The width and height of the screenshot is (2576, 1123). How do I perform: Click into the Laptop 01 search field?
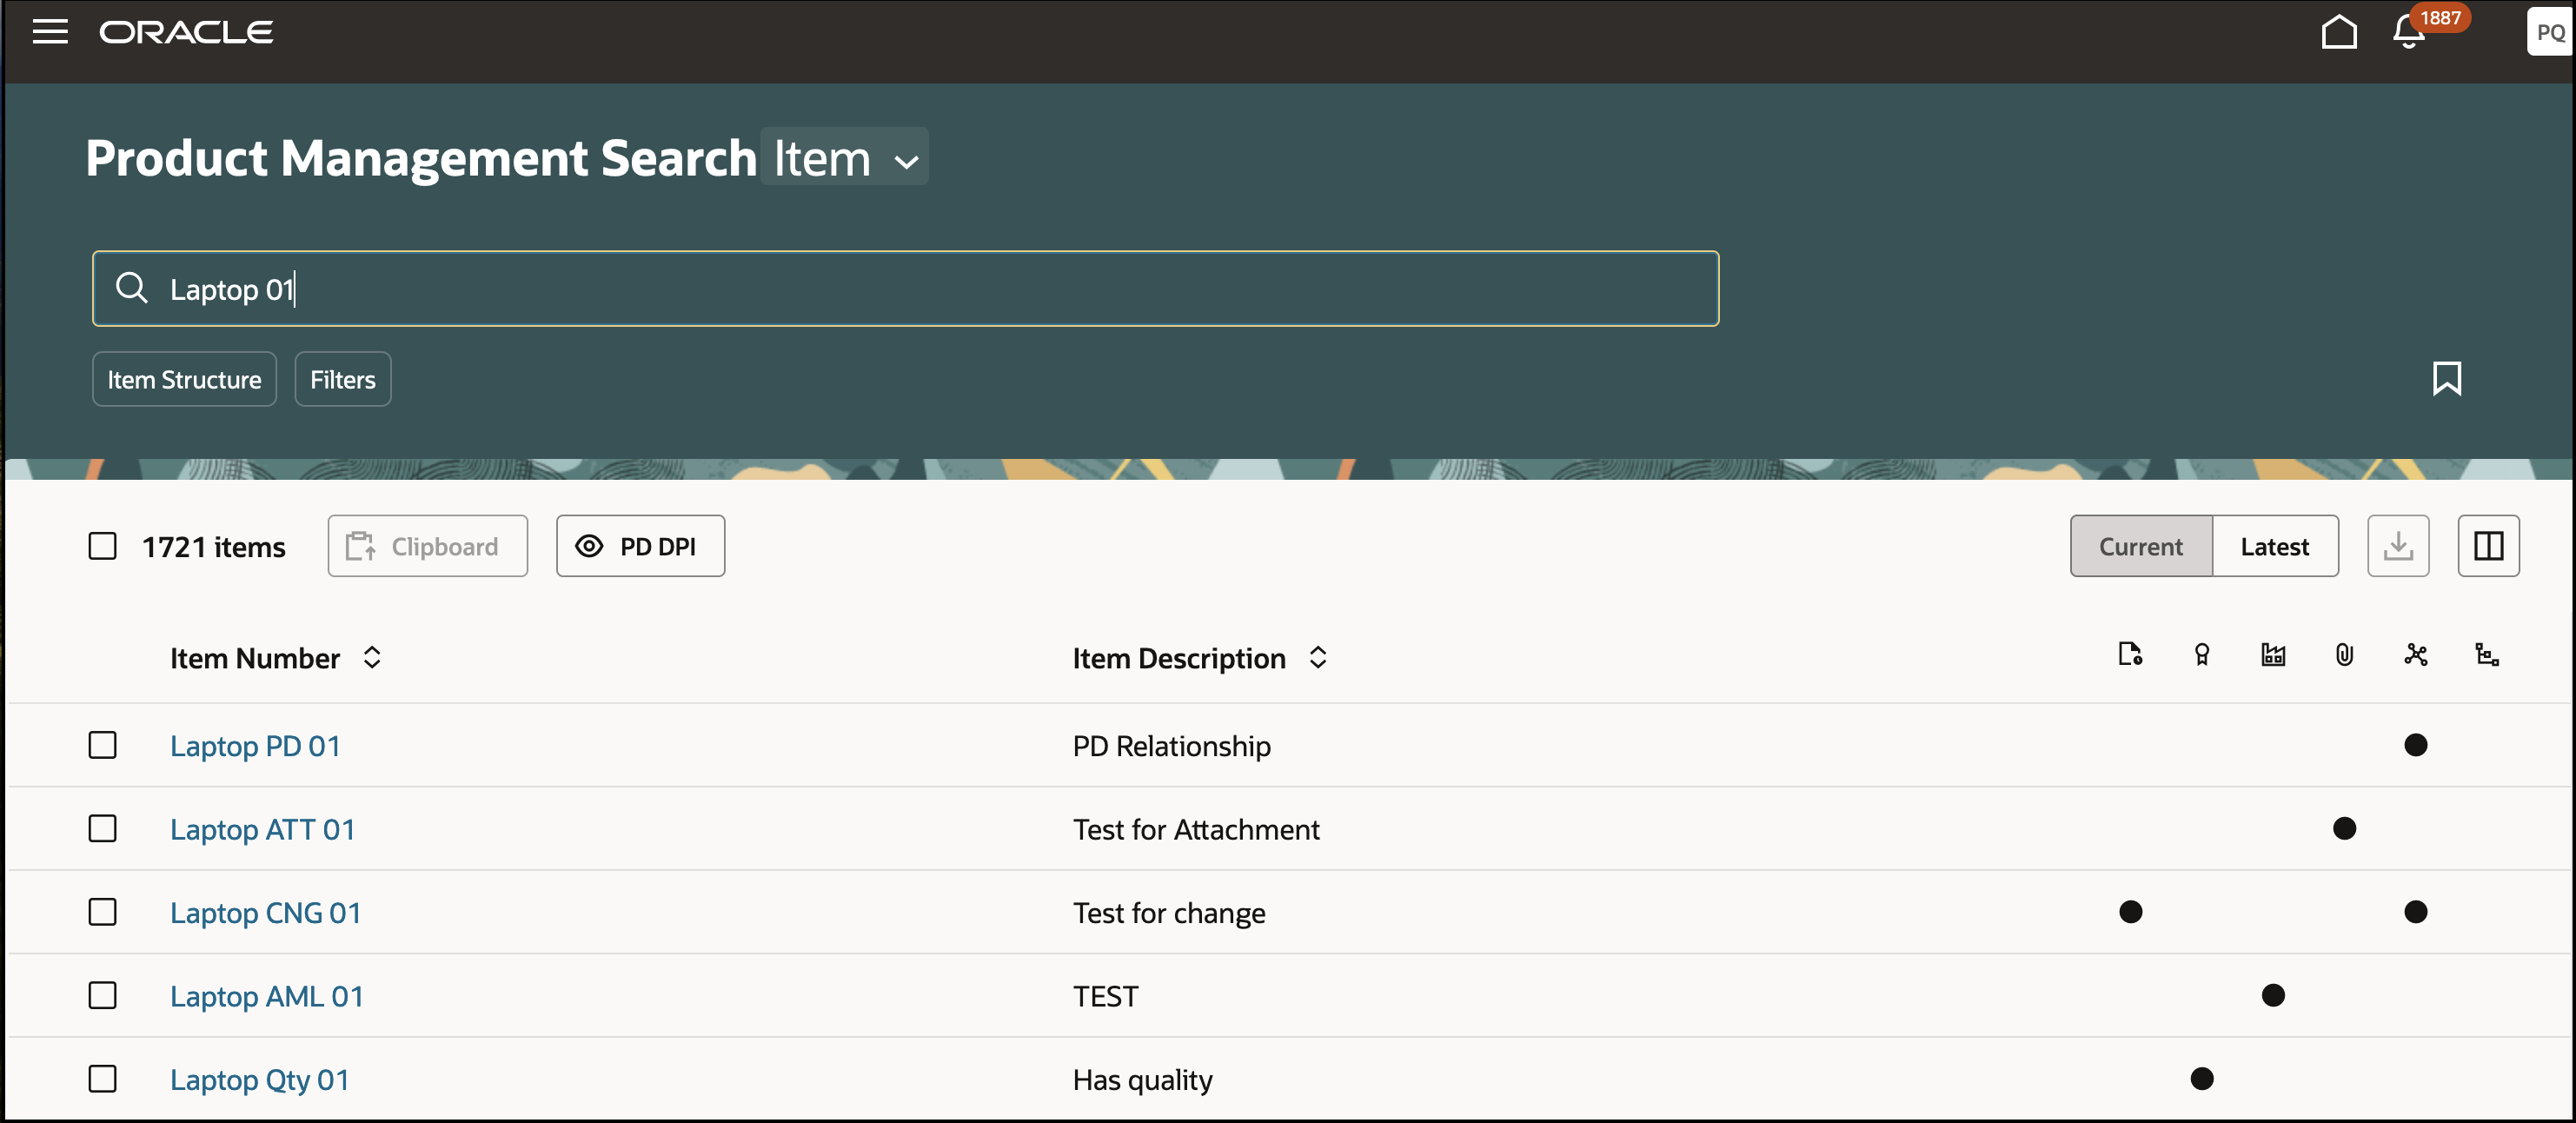pos(900,289)
